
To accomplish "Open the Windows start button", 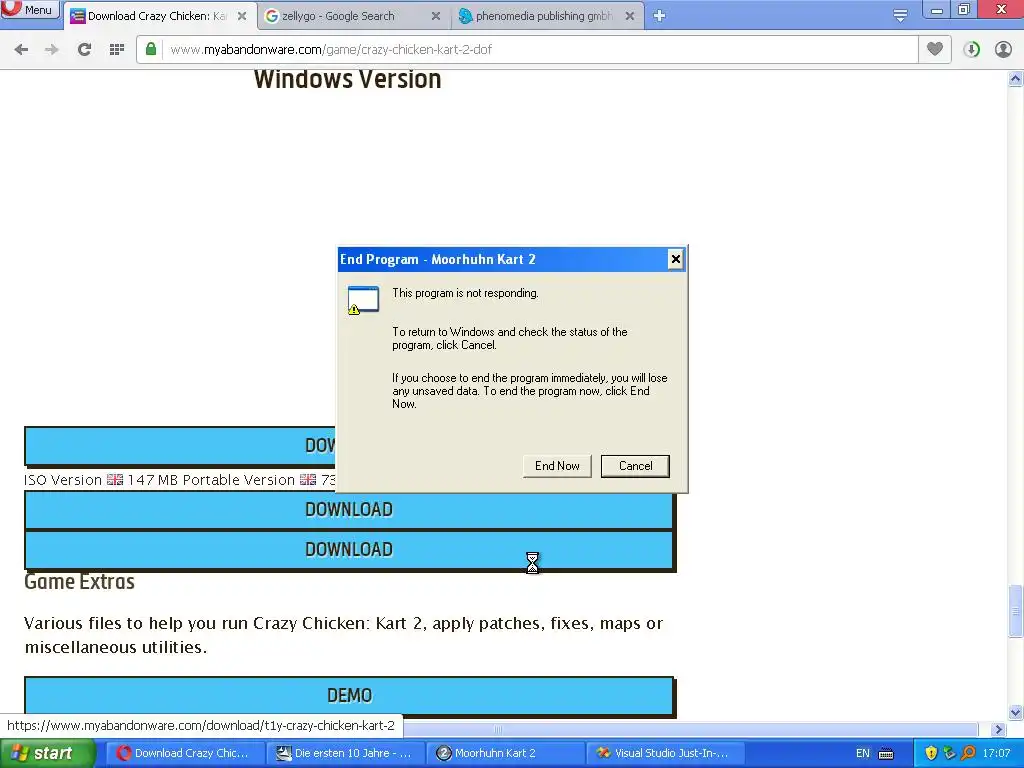I will pyautogui.click(x=46, y=753).
